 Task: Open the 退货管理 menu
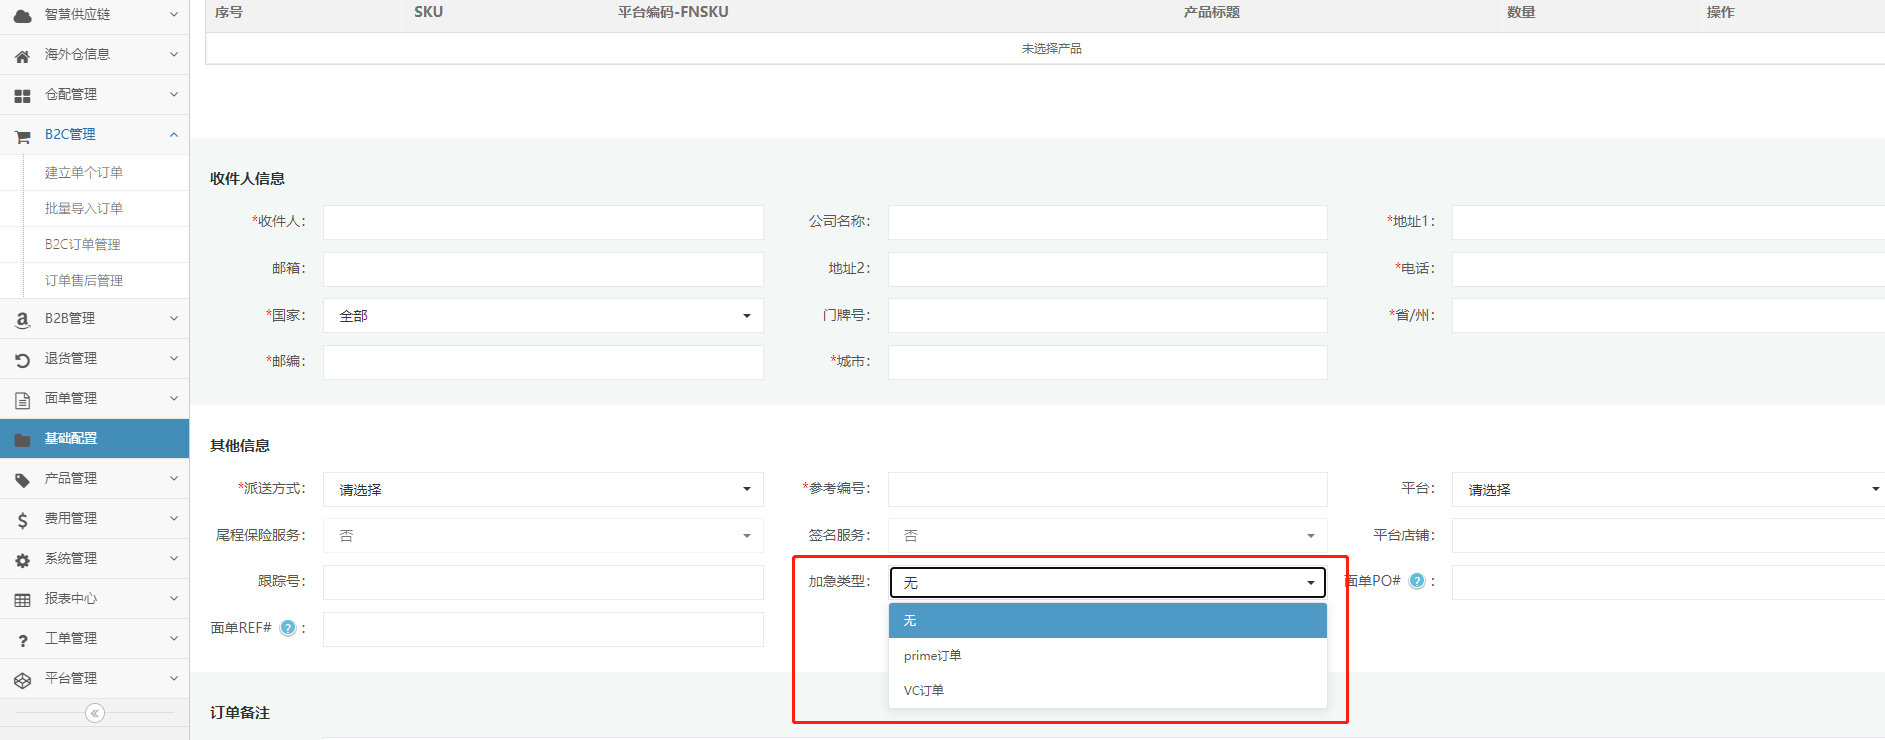pos(94,359)
